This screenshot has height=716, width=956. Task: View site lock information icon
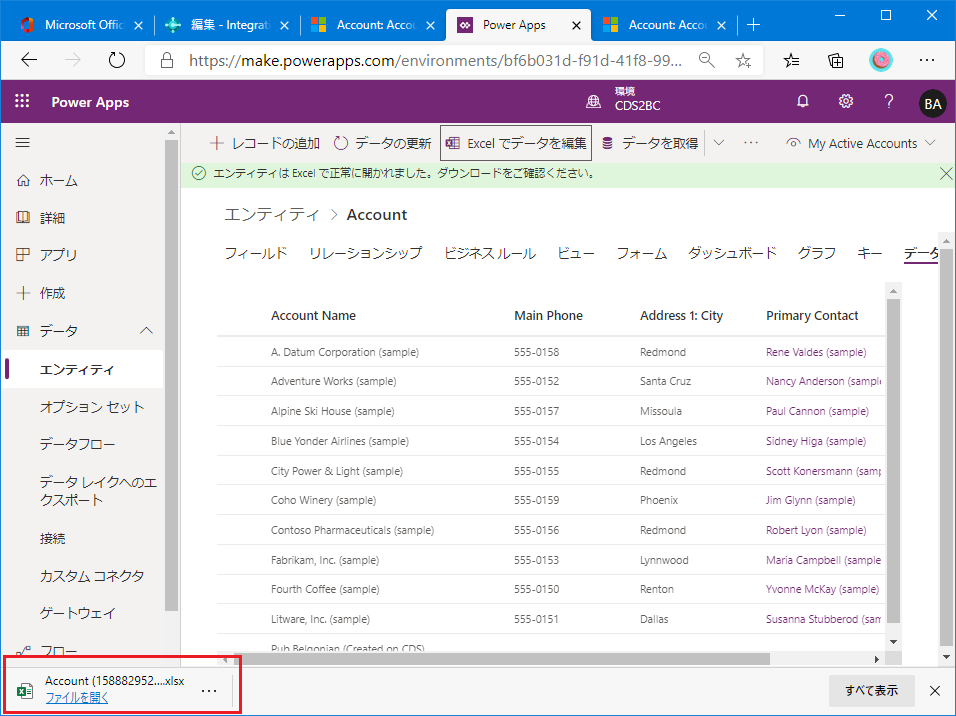pos(166,60)
